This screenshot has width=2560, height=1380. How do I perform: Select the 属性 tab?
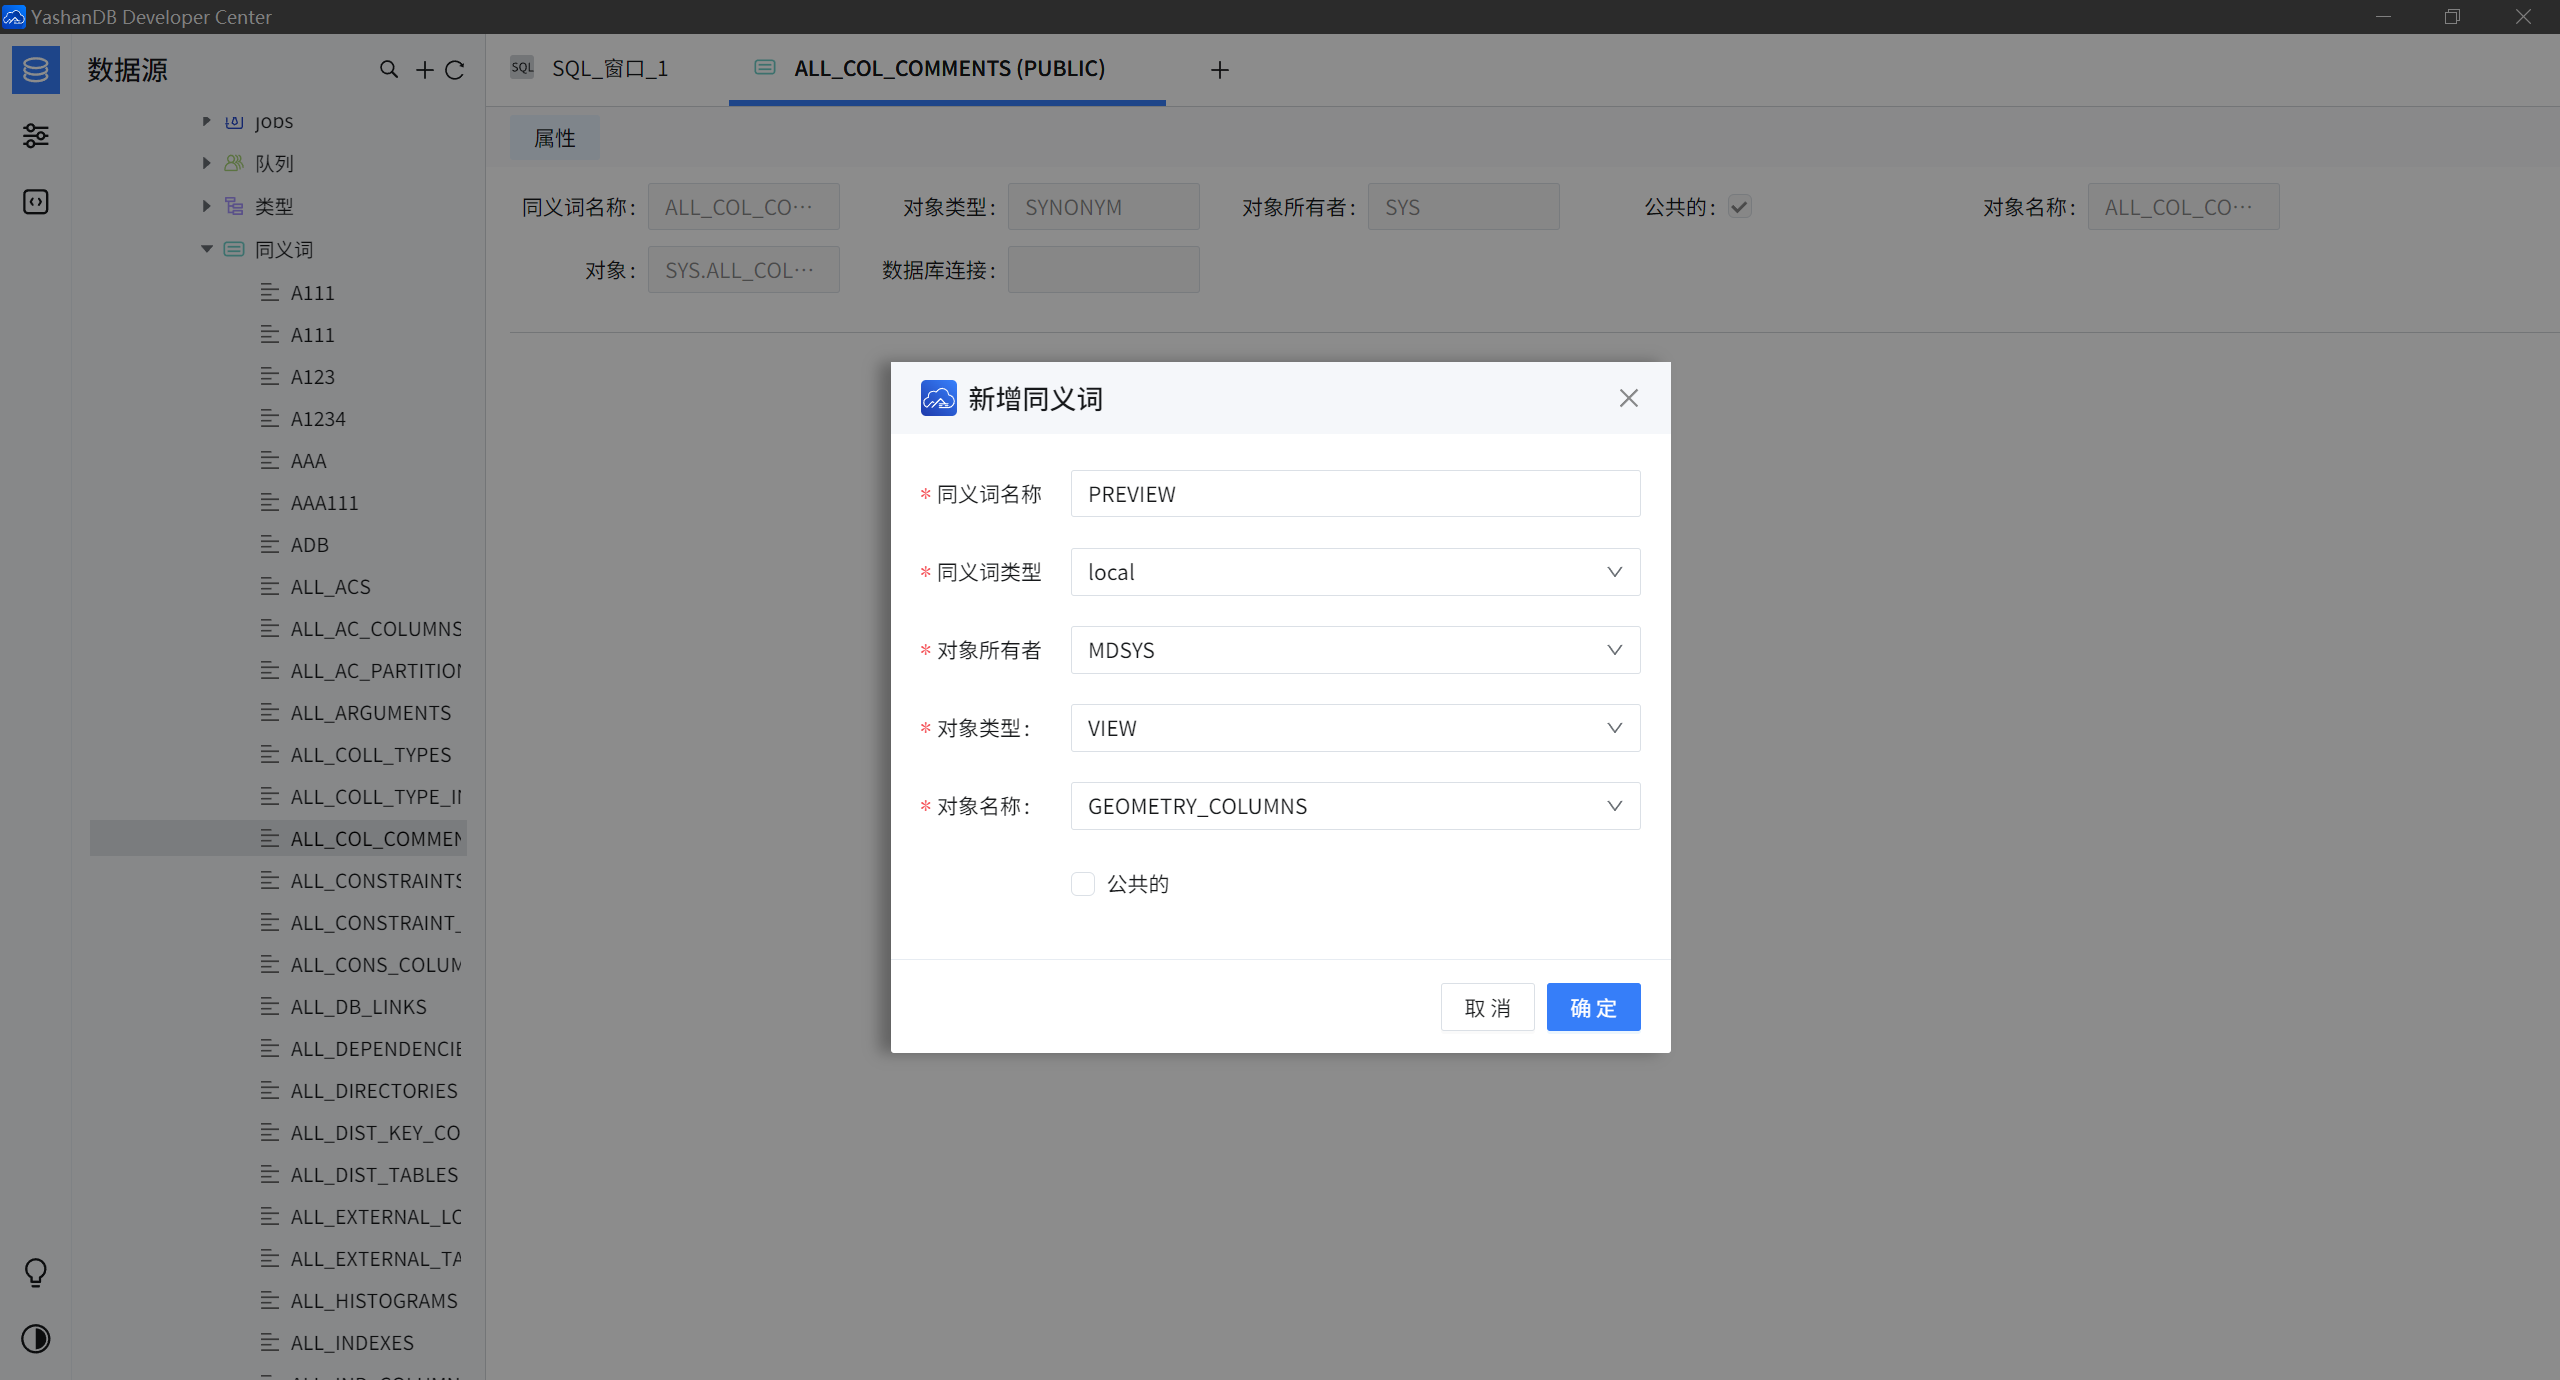click(x=555, y=138)
